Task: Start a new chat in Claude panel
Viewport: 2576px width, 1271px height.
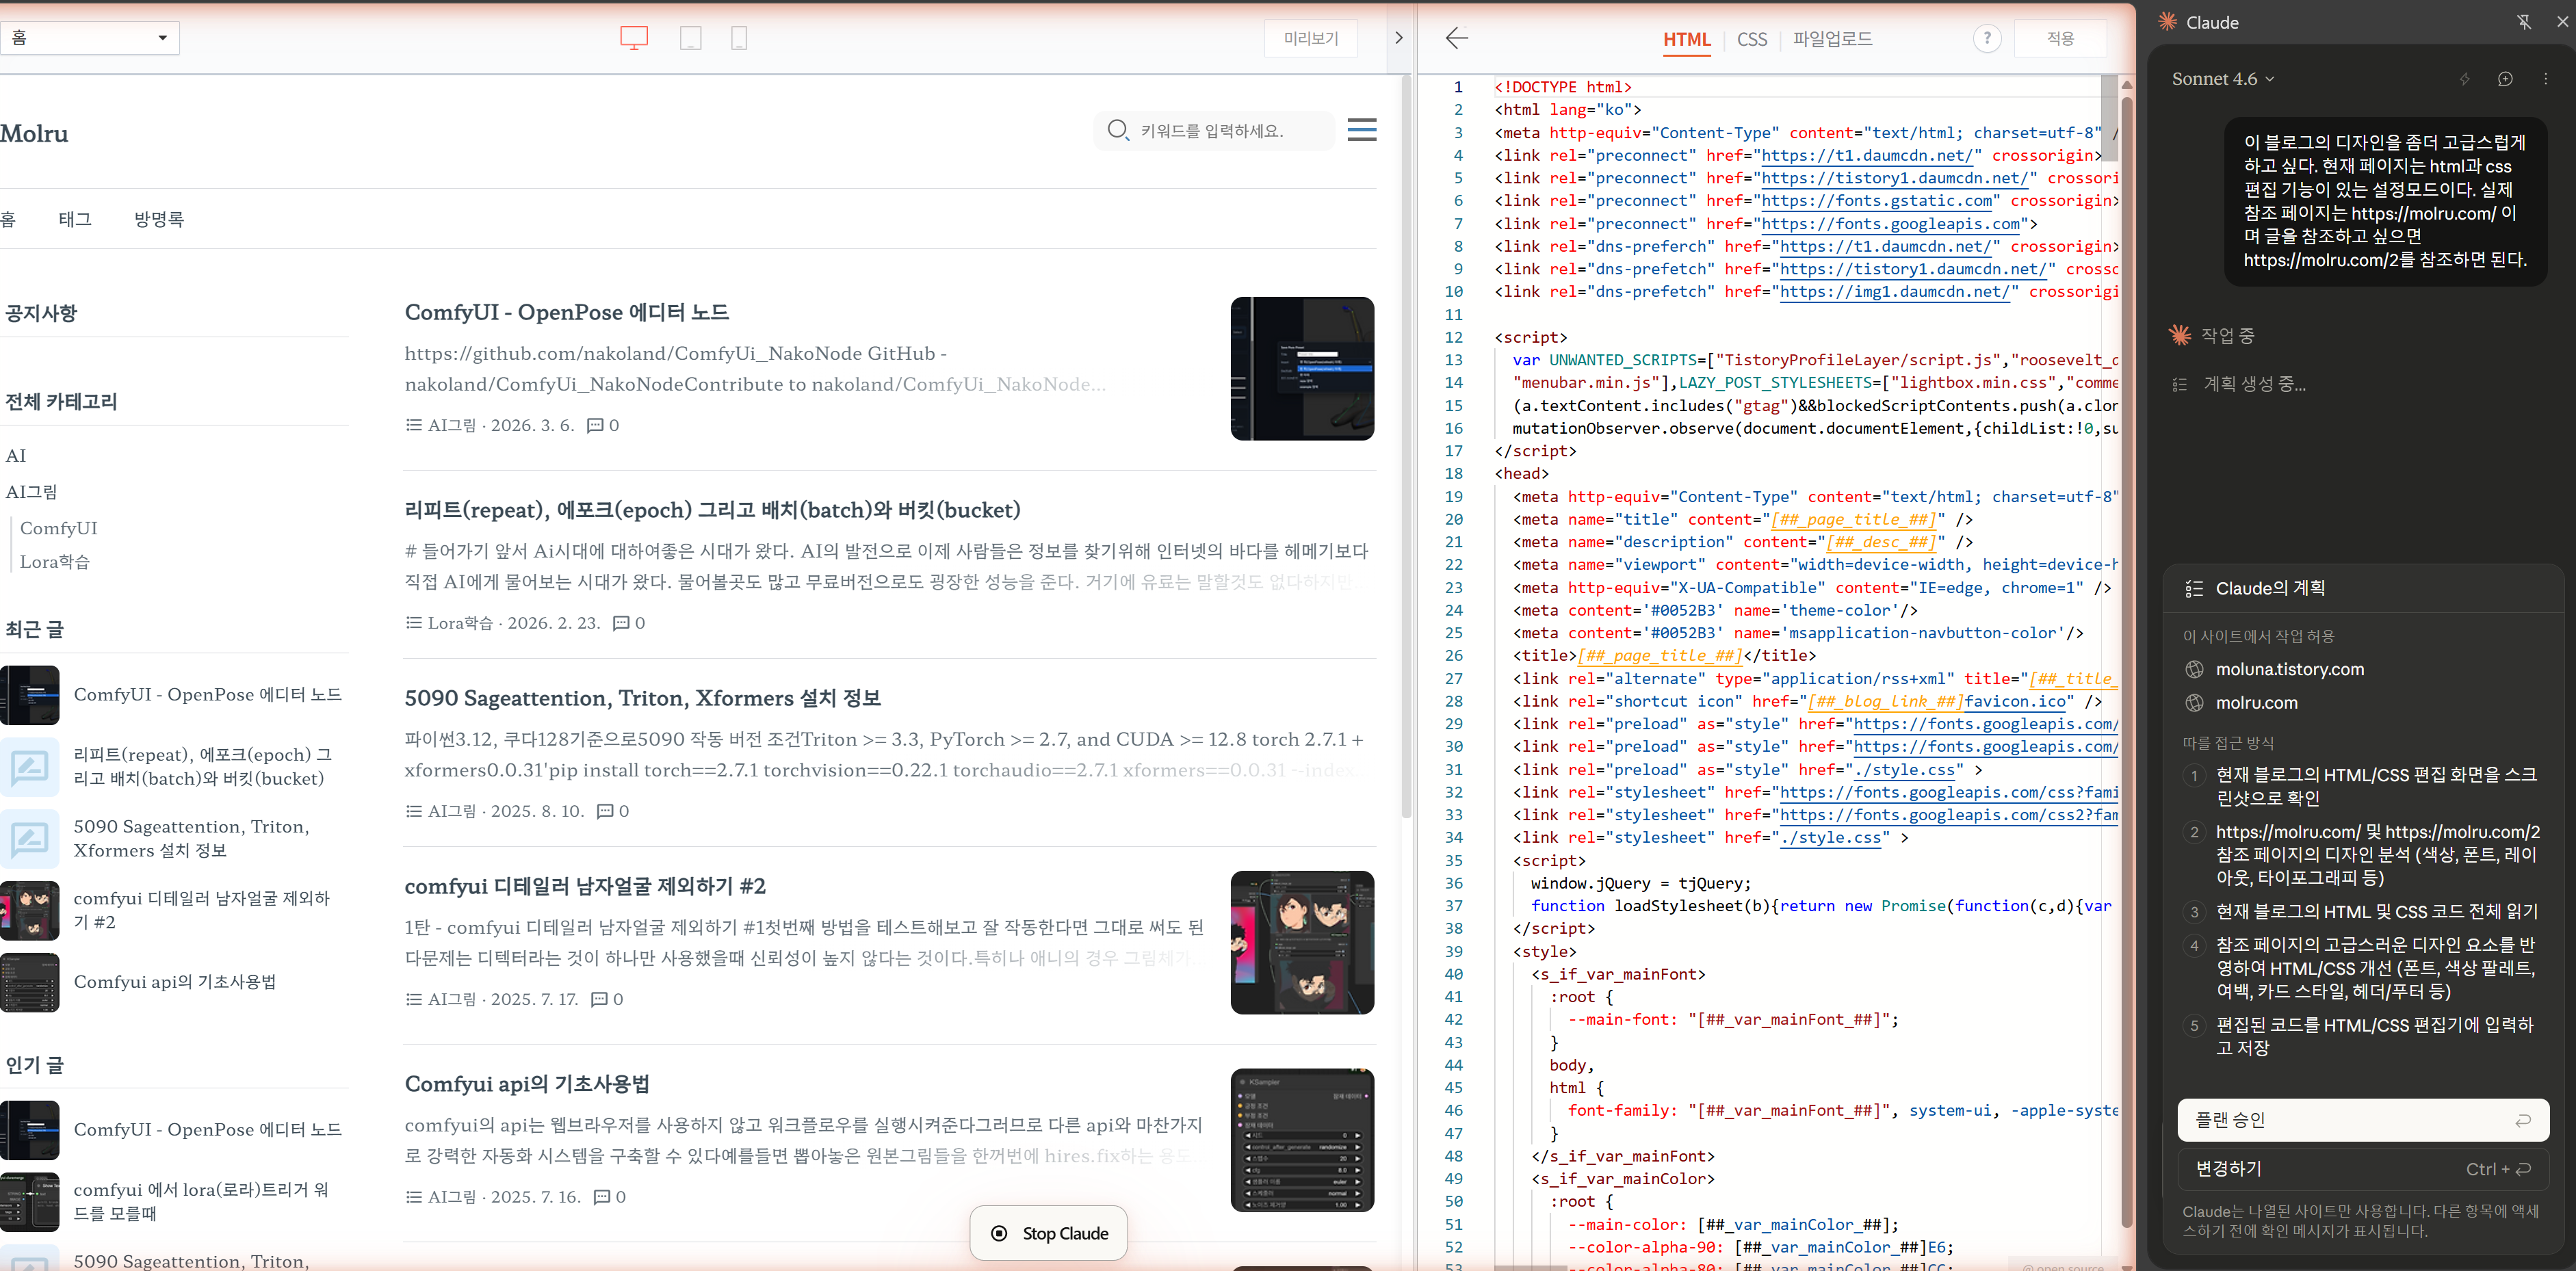Action: 2504,79
